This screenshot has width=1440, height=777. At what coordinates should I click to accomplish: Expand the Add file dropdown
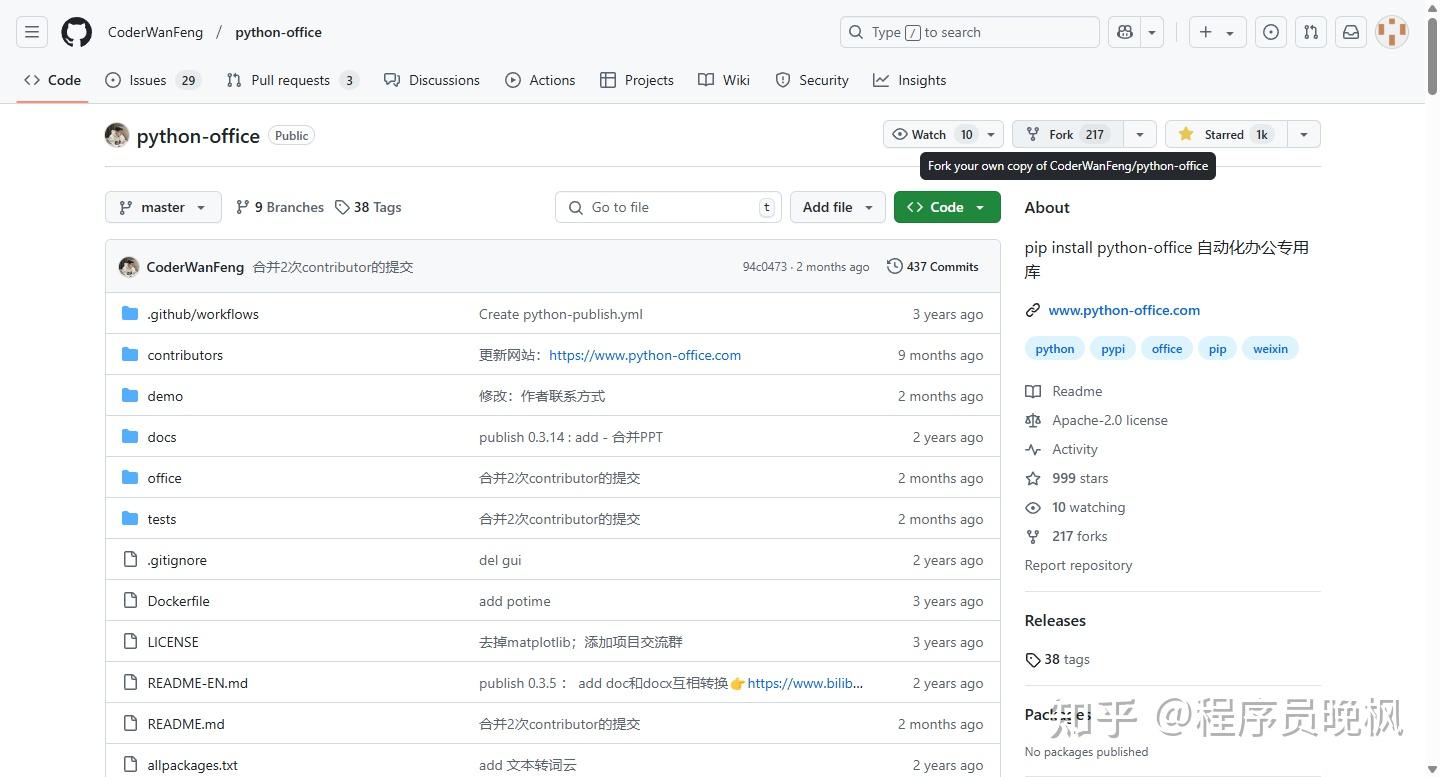(x=837, y=207)
